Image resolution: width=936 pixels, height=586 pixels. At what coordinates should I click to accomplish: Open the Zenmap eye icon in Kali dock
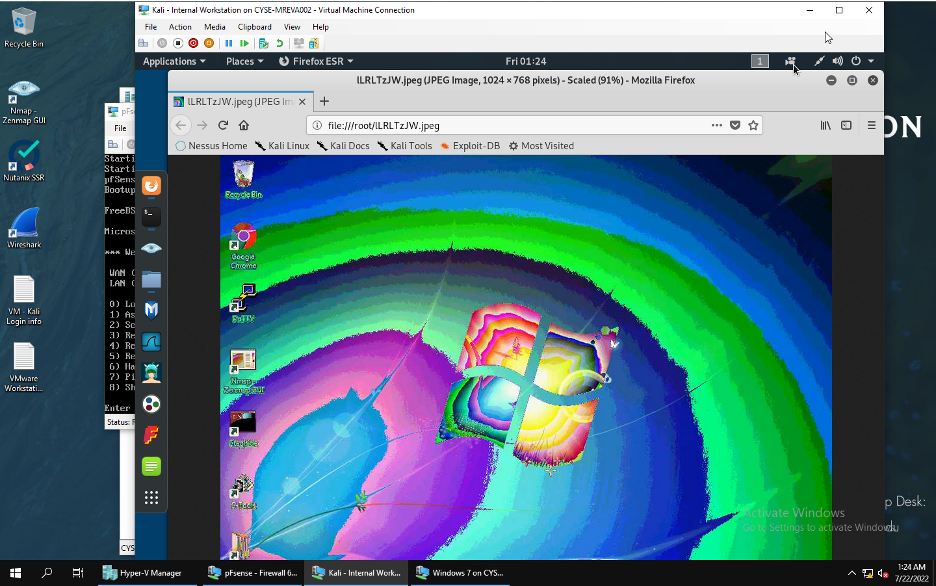(151, 248)
